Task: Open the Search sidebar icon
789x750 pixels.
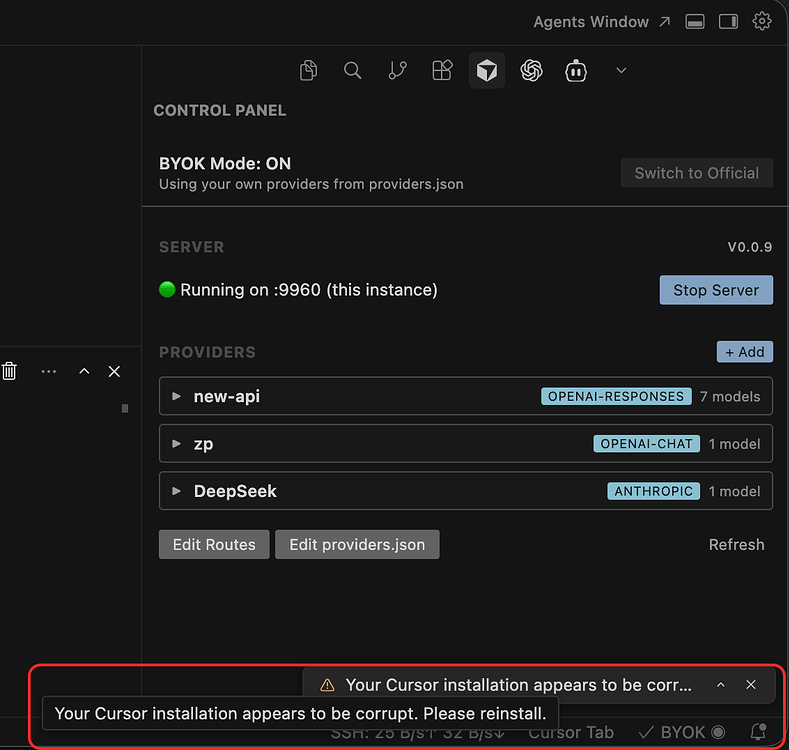Action: [x=352, y=70]
